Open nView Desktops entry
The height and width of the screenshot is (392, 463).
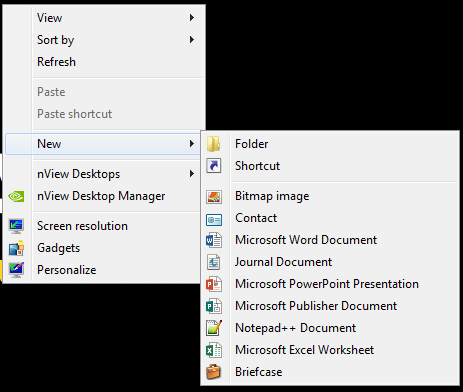103,174
